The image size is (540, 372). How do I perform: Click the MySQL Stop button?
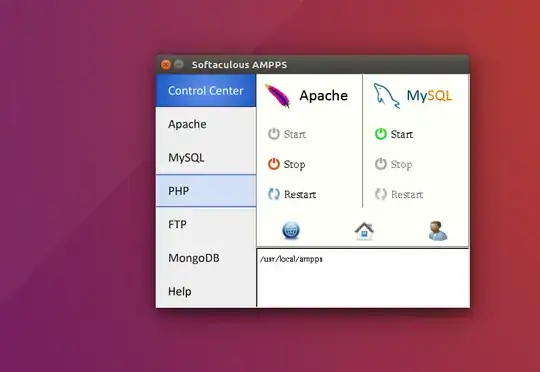click(393, 164)
